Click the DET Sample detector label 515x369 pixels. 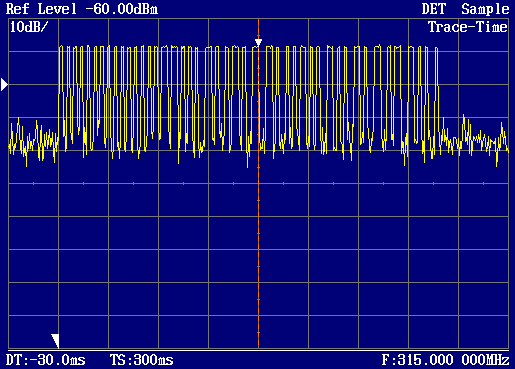pos(465,9)
